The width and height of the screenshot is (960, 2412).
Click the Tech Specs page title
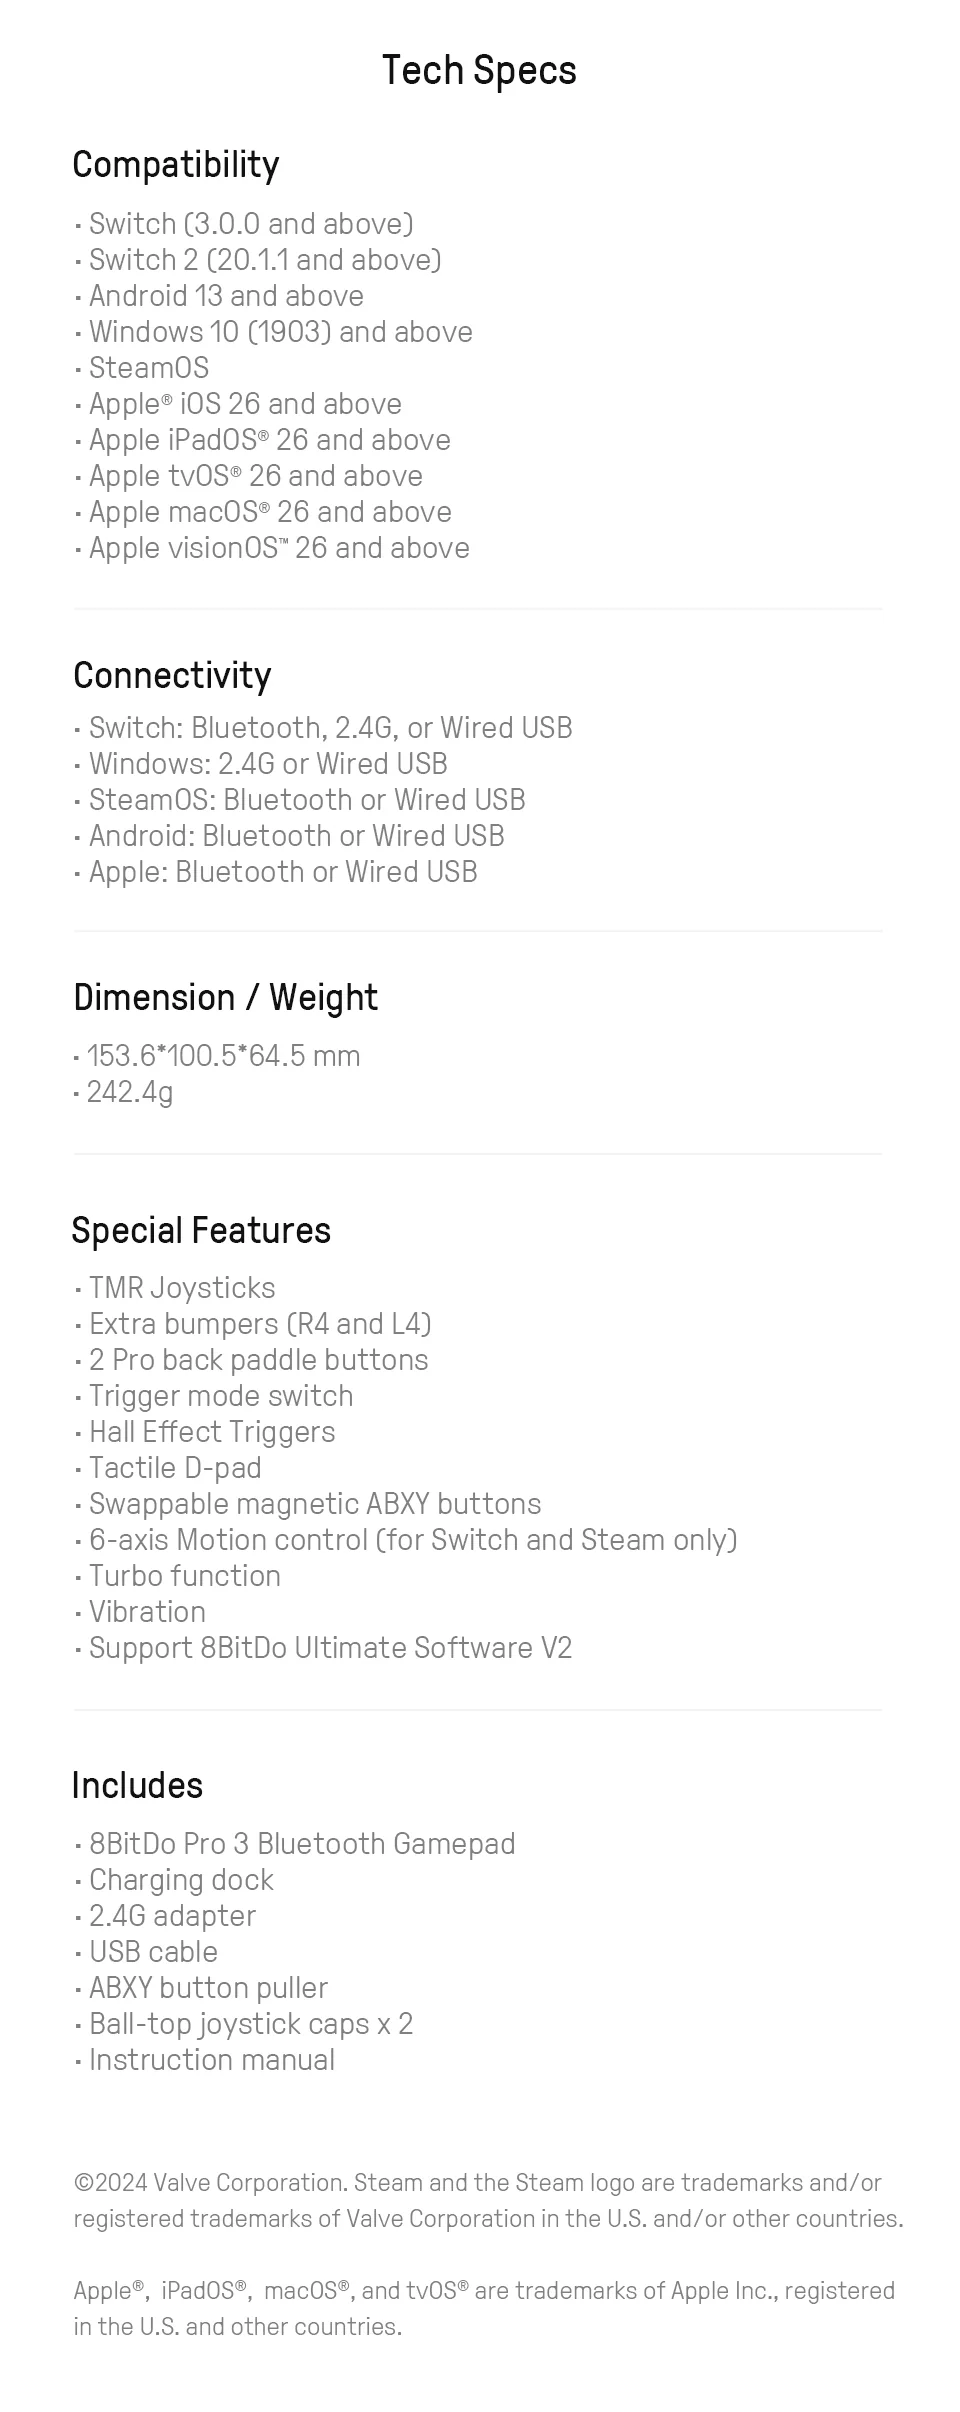[x=479, y=71]
